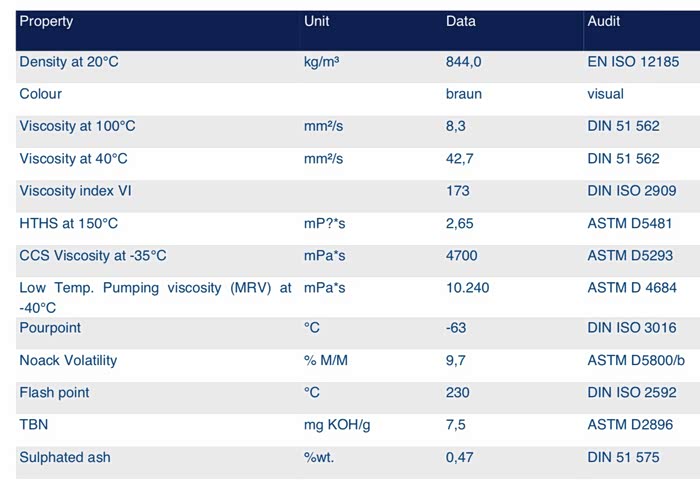
Task: Click the mg KOH/g unit cell
Action: (x=337, y=425)
